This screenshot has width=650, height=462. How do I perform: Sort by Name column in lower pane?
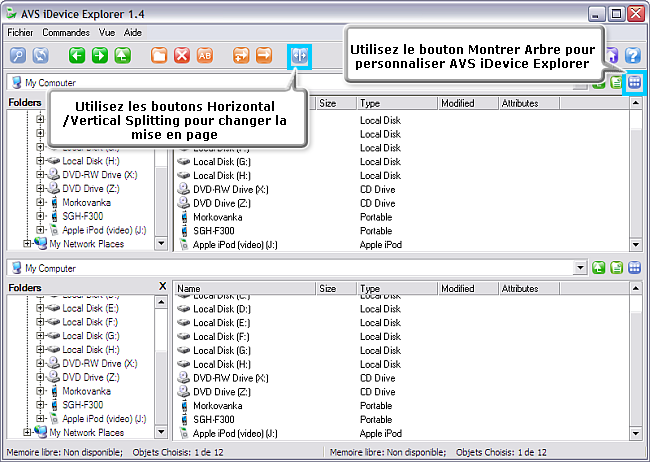coord(245,289)
